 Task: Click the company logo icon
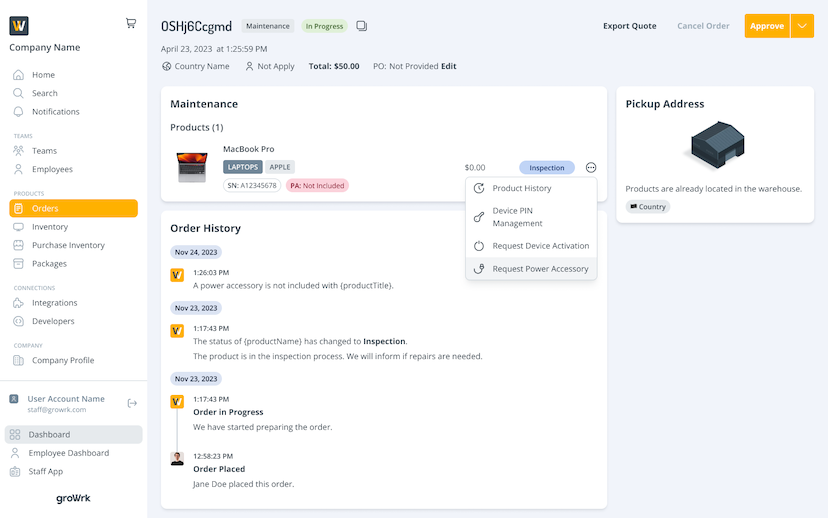[19, 26]
